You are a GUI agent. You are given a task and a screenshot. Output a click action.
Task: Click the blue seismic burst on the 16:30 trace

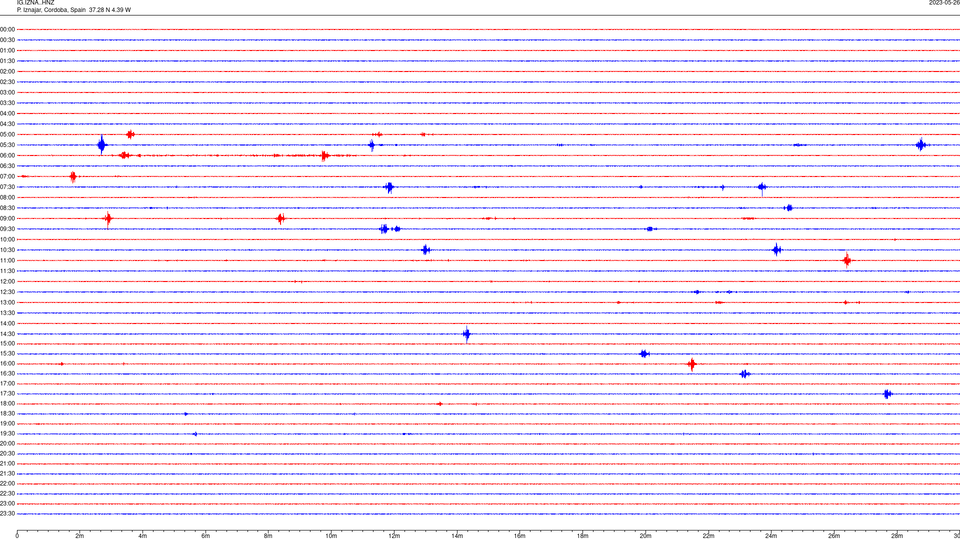[x=744, y=374]
